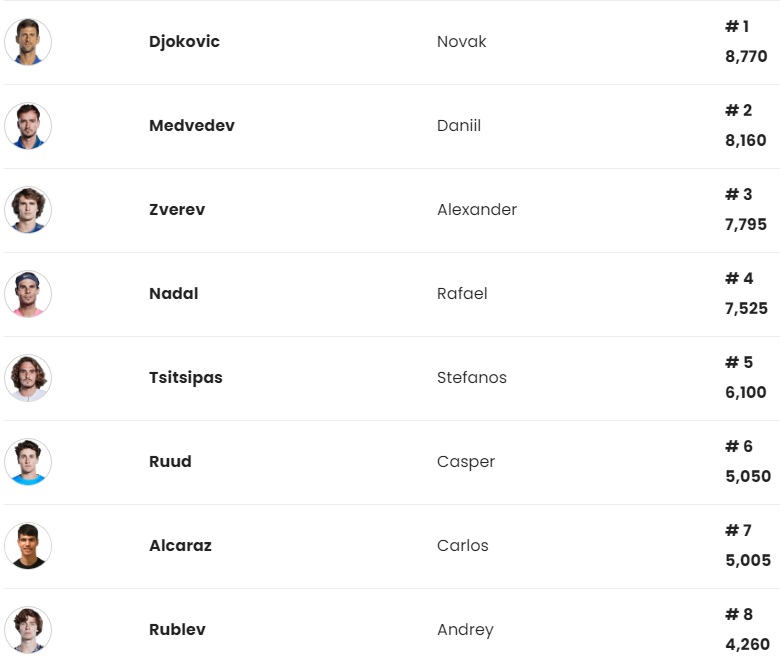Screen dimensions: 780x662
Task: Select Alcaraz's profile avatar
Action: point(28,546)
